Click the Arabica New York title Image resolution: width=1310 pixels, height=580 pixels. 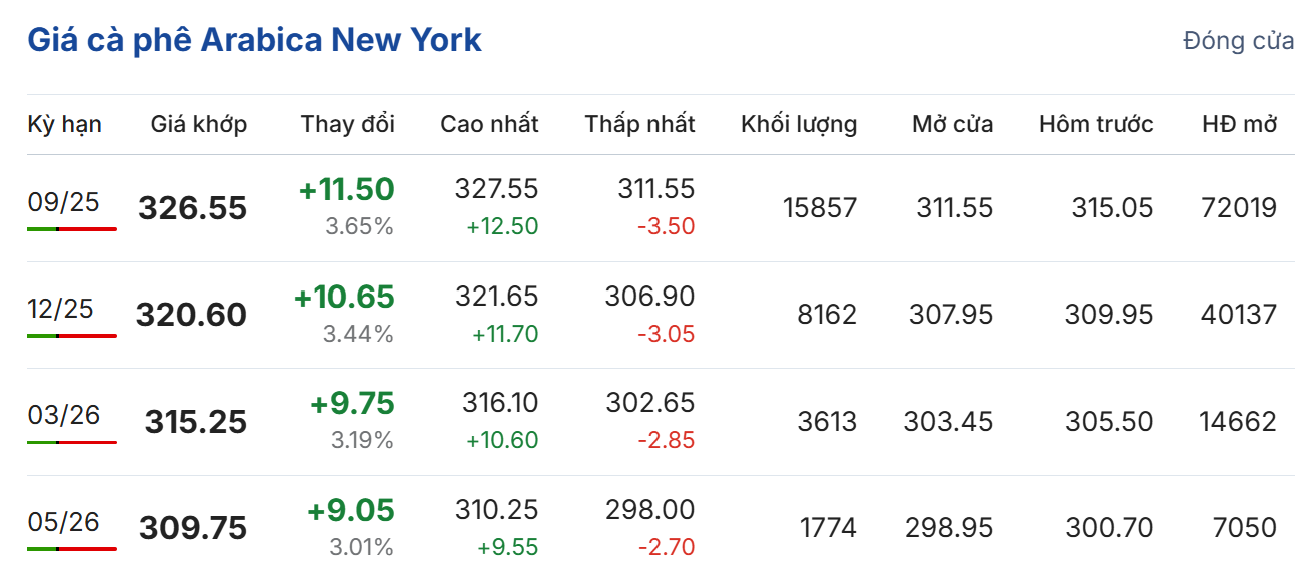tap(254, 40)
